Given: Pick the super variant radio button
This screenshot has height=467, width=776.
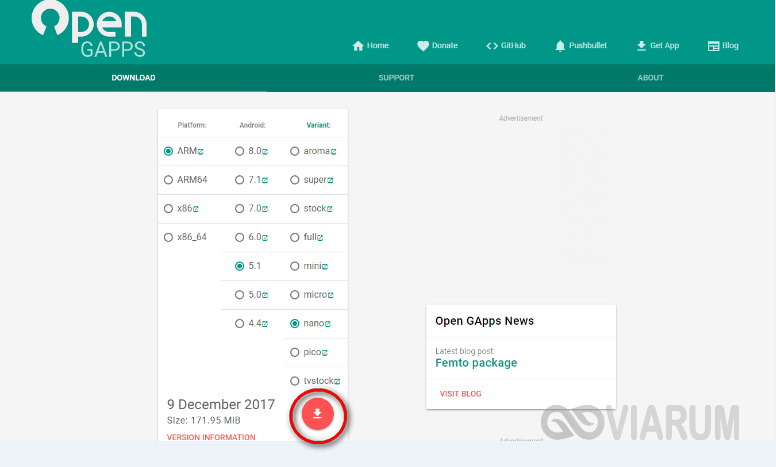Looking at the screenshot, I should pos(294,180).
